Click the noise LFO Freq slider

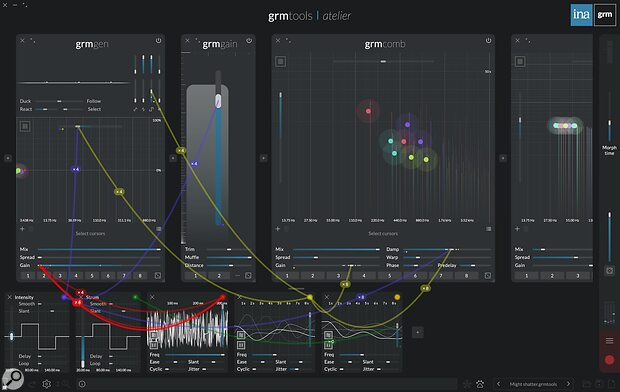click(x=195, y=355)
